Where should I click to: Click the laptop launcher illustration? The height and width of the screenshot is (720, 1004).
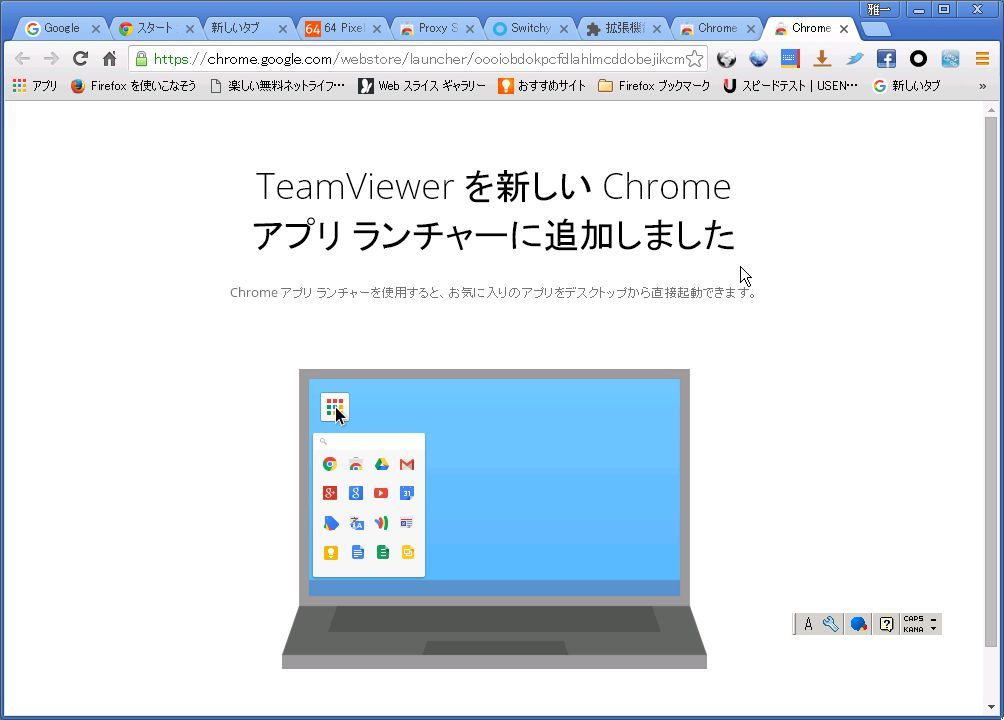494,519
